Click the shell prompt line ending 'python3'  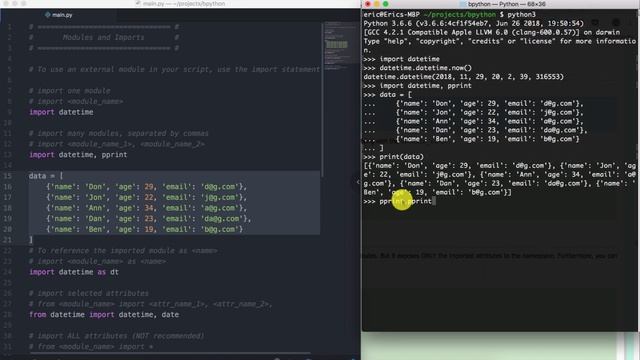click(x=449, y=14)
